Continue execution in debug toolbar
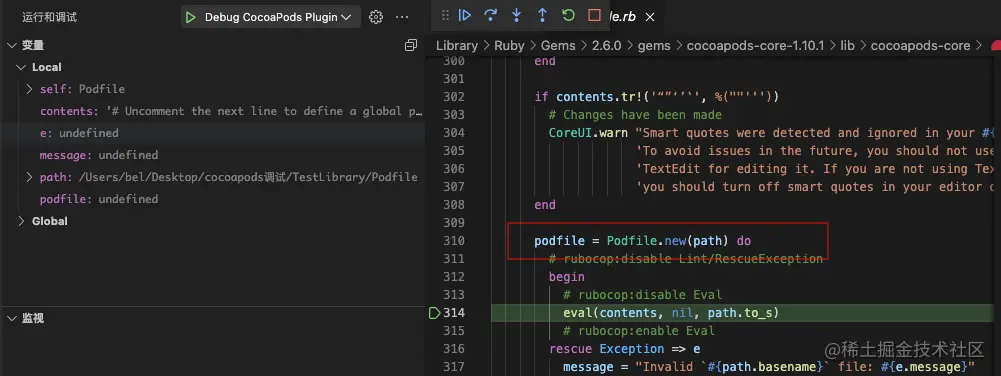This screenshot has width=1001, height=376. tap(465, 15)
